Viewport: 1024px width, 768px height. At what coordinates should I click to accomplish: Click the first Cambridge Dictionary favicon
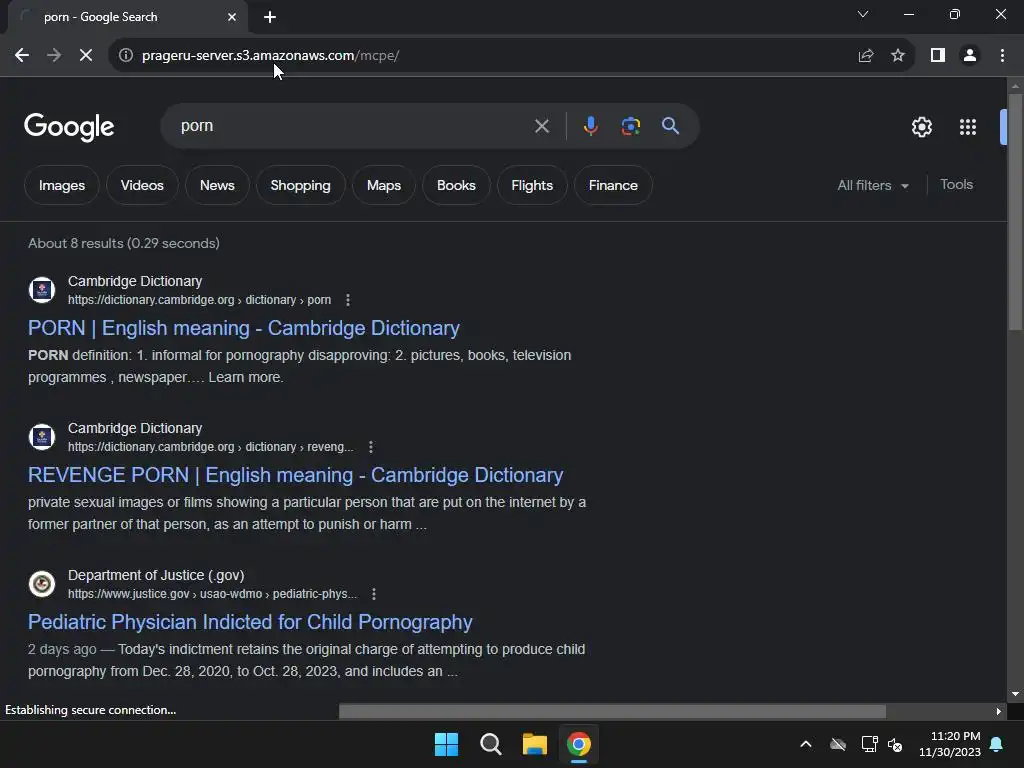pyautogui.click(x=42, y=290)
